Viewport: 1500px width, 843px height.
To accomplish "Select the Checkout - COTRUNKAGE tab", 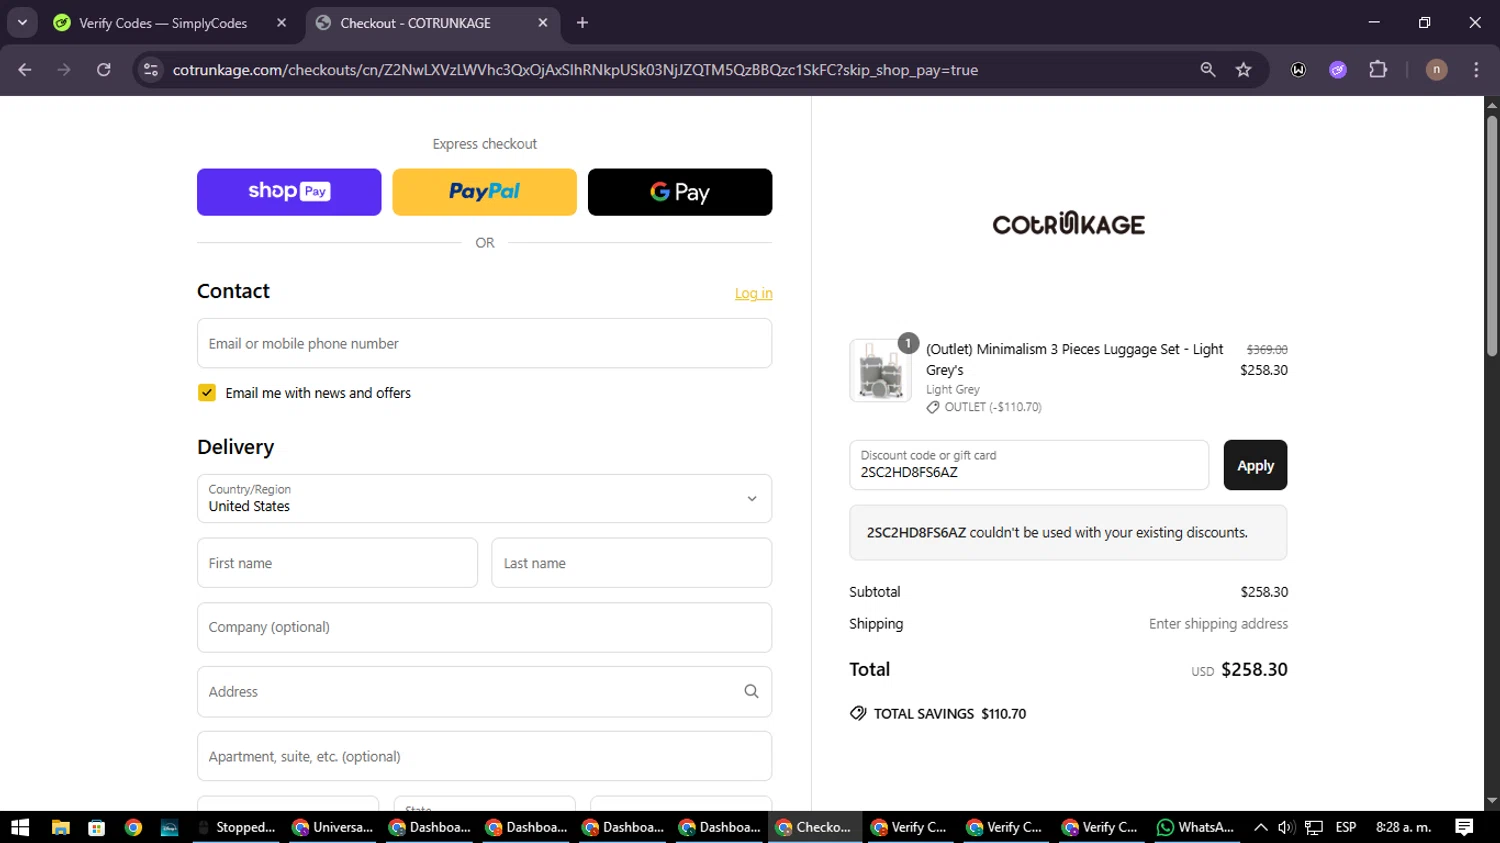I will pos(414,23).
